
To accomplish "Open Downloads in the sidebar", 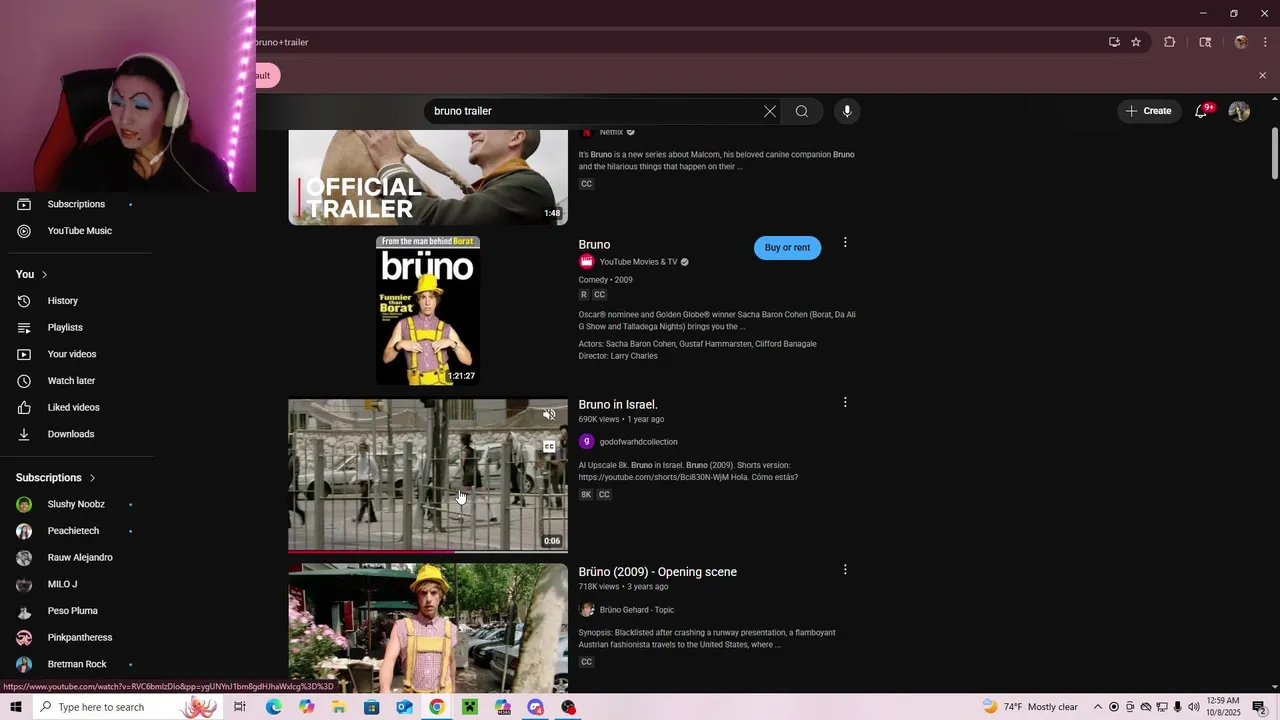I will click(x=70, y=434).
